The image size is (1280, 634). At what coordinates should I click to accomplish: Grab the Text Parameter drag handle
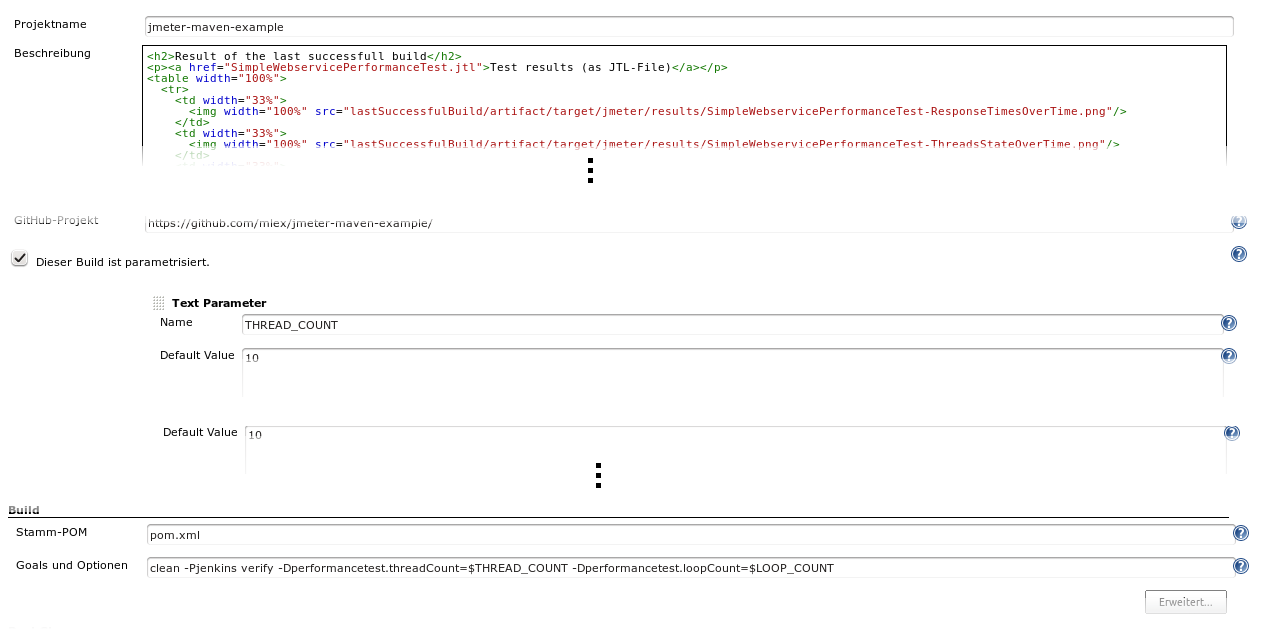click(x=158, y=303)
